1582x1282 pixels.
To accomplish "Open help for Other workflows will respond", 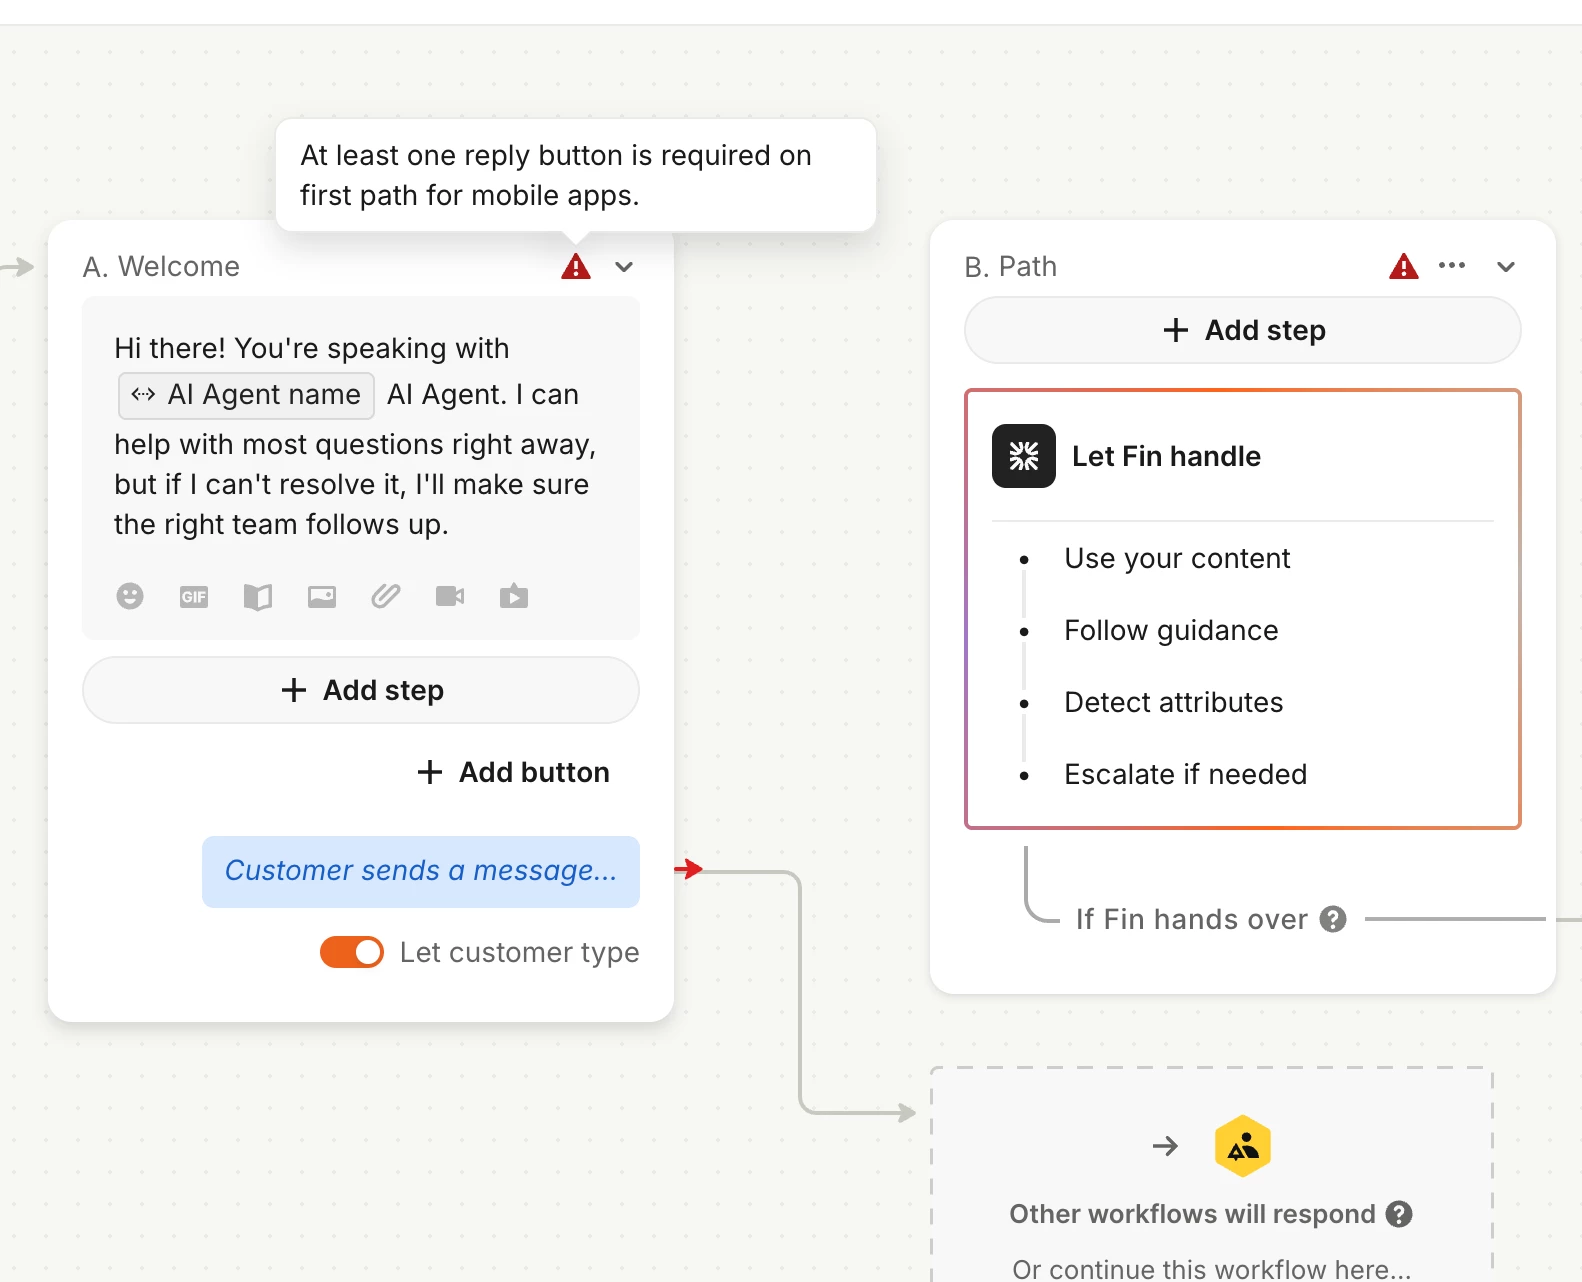I will point(1399,1214).
